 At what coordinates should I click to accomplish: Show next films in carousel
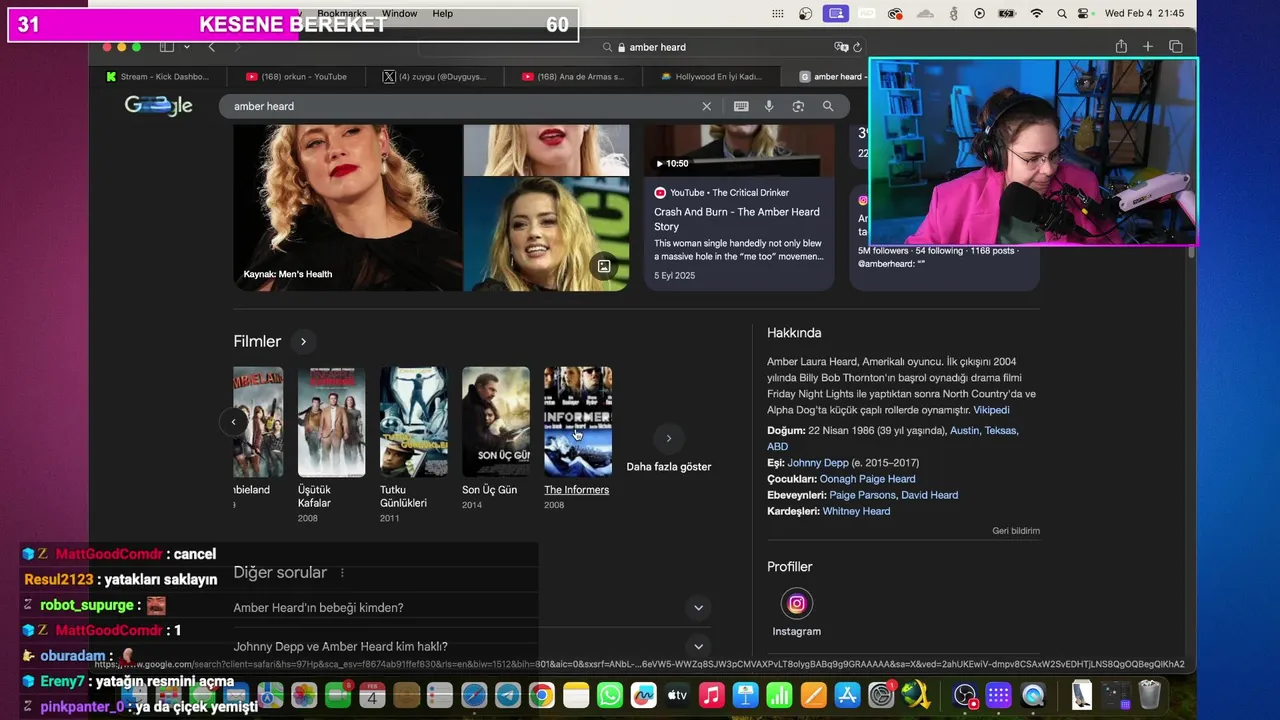668,438
